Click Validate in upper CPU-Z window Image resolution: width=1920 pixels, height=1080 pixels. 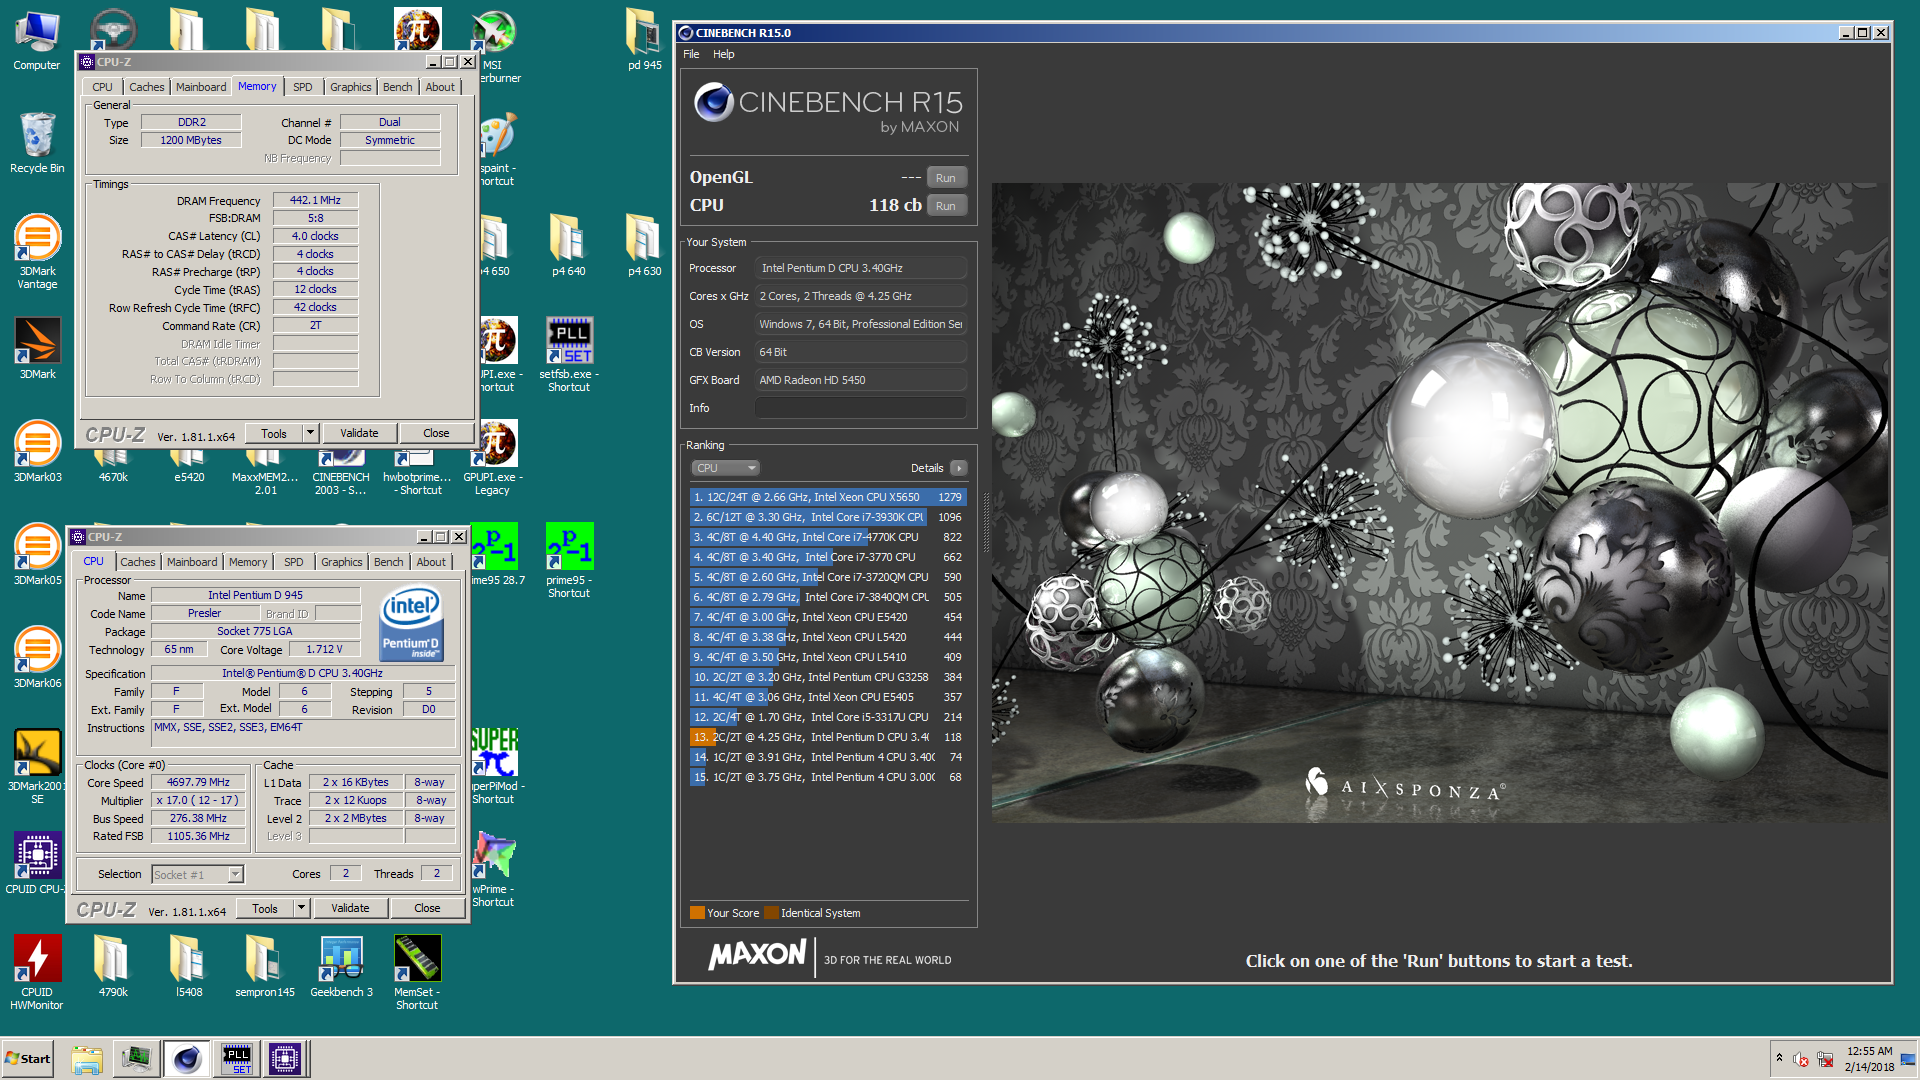[x=359, y=433]
